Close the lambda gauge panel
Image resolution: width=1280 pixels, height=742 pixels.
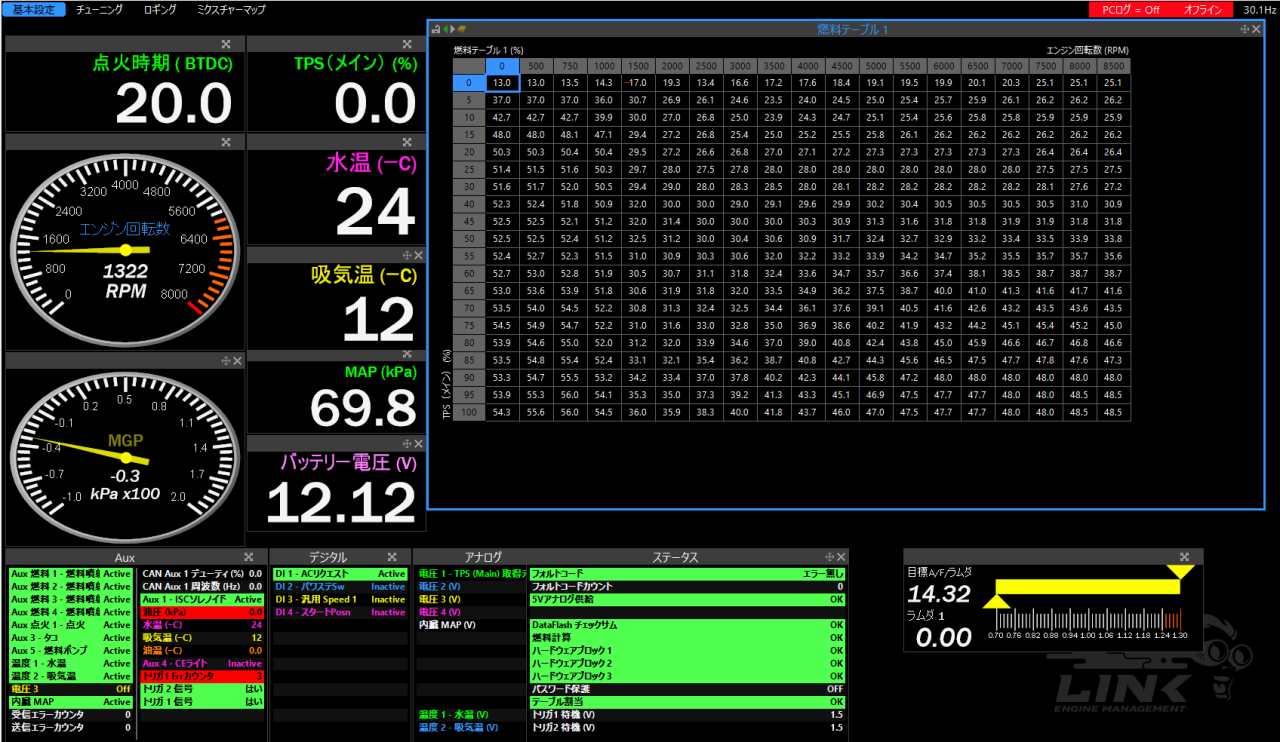1184,557
